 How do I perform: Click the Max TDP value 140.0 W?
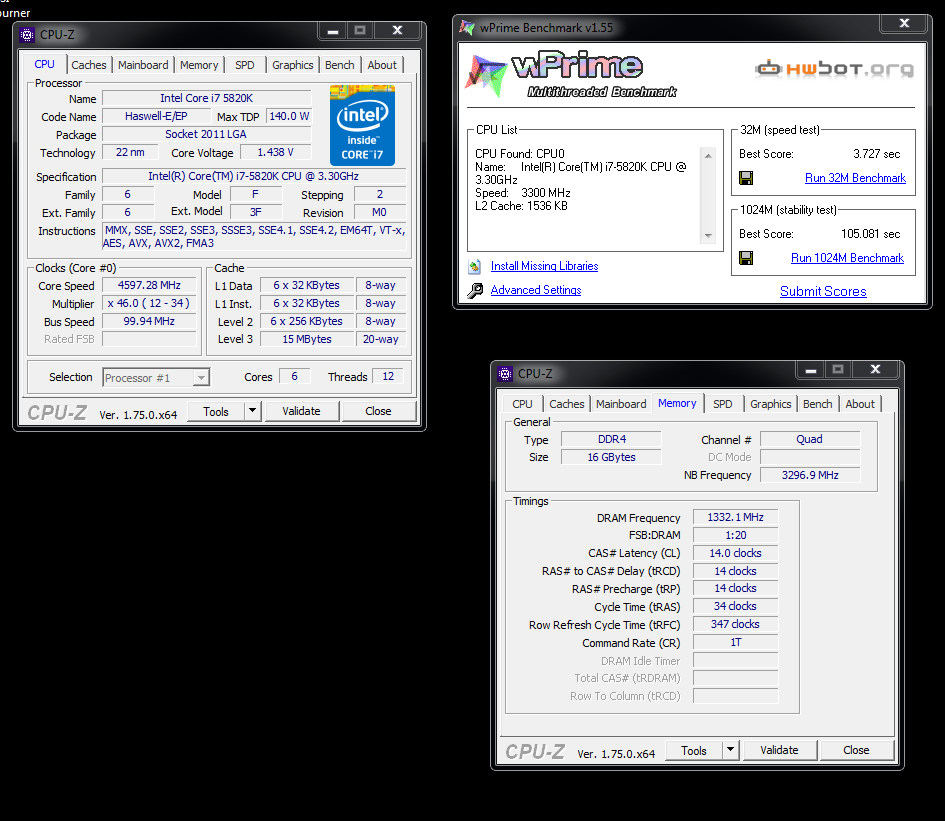click(x=289, y=116)
